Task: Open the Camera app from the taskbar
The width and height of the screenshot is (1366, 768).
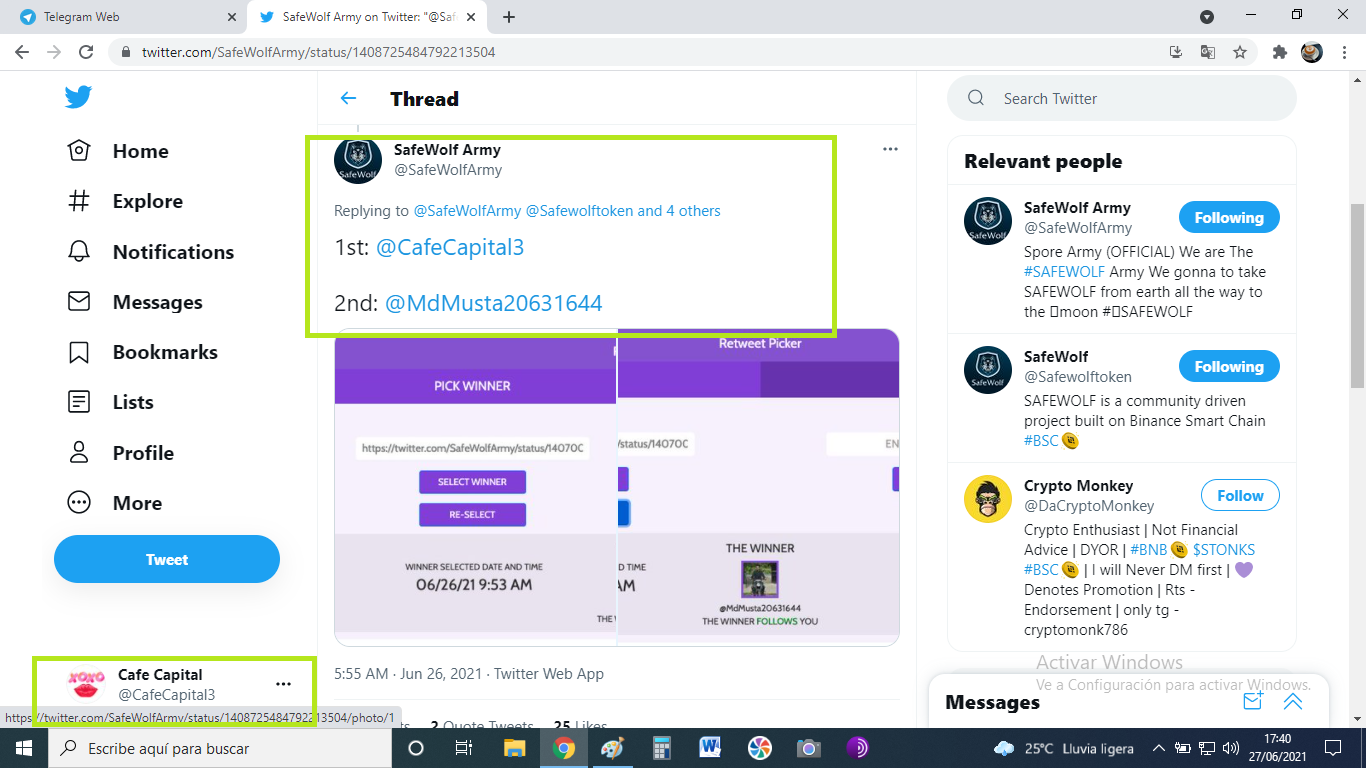Action: click(808, 748)
